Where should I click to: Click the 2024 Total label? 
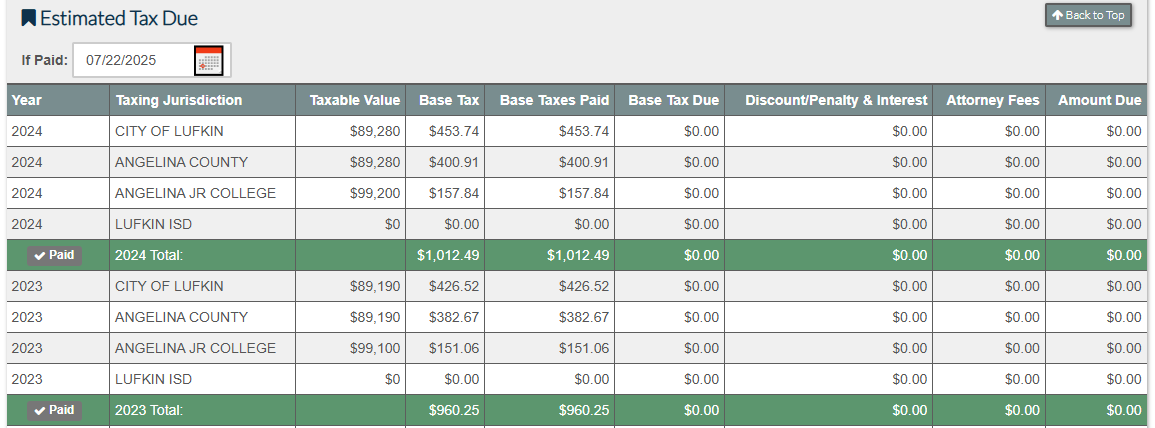(149, 255)
